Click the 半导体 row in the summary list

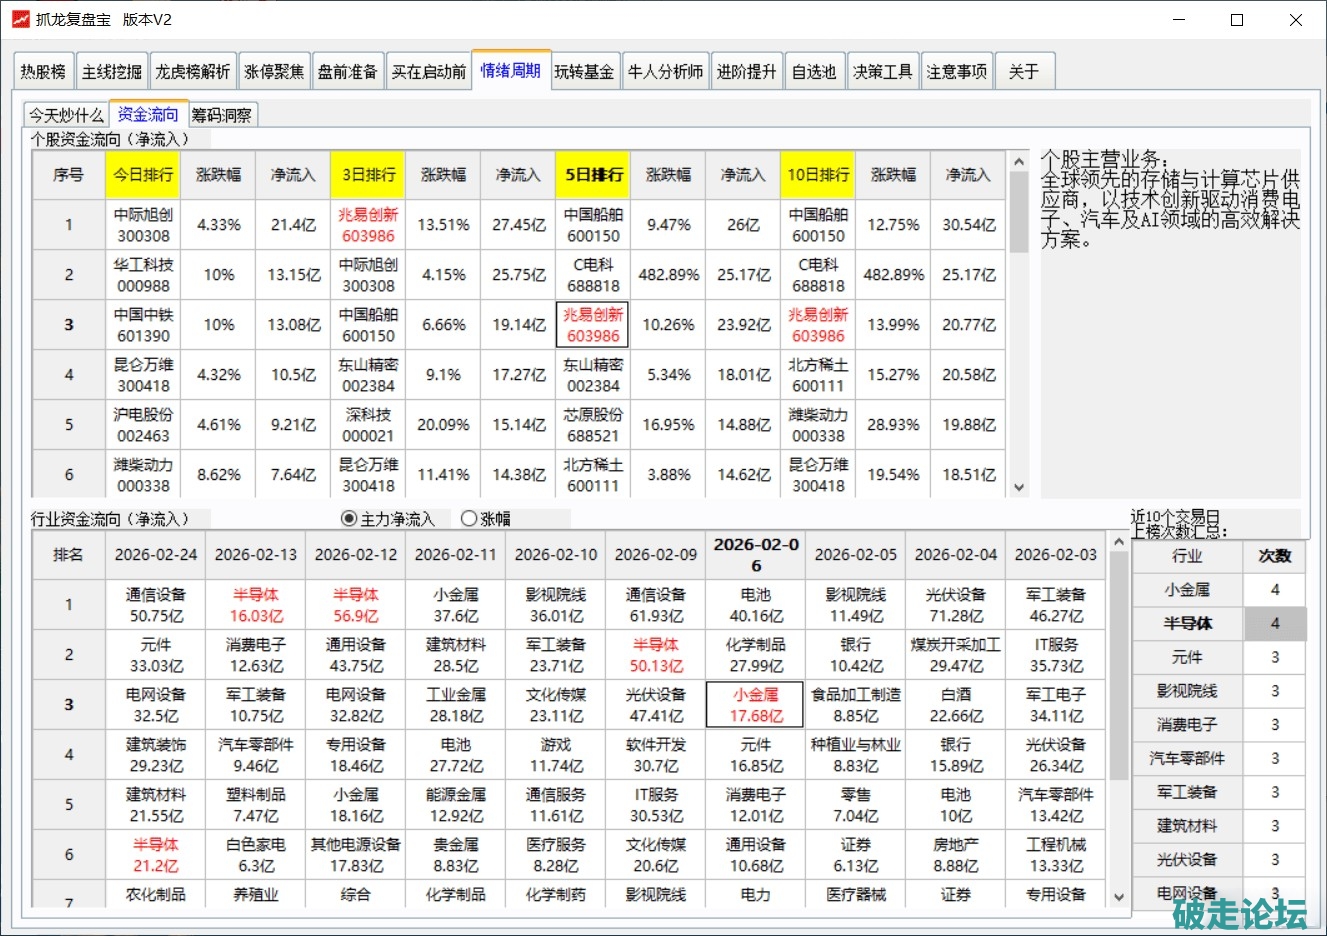(x=1188, y=623)
